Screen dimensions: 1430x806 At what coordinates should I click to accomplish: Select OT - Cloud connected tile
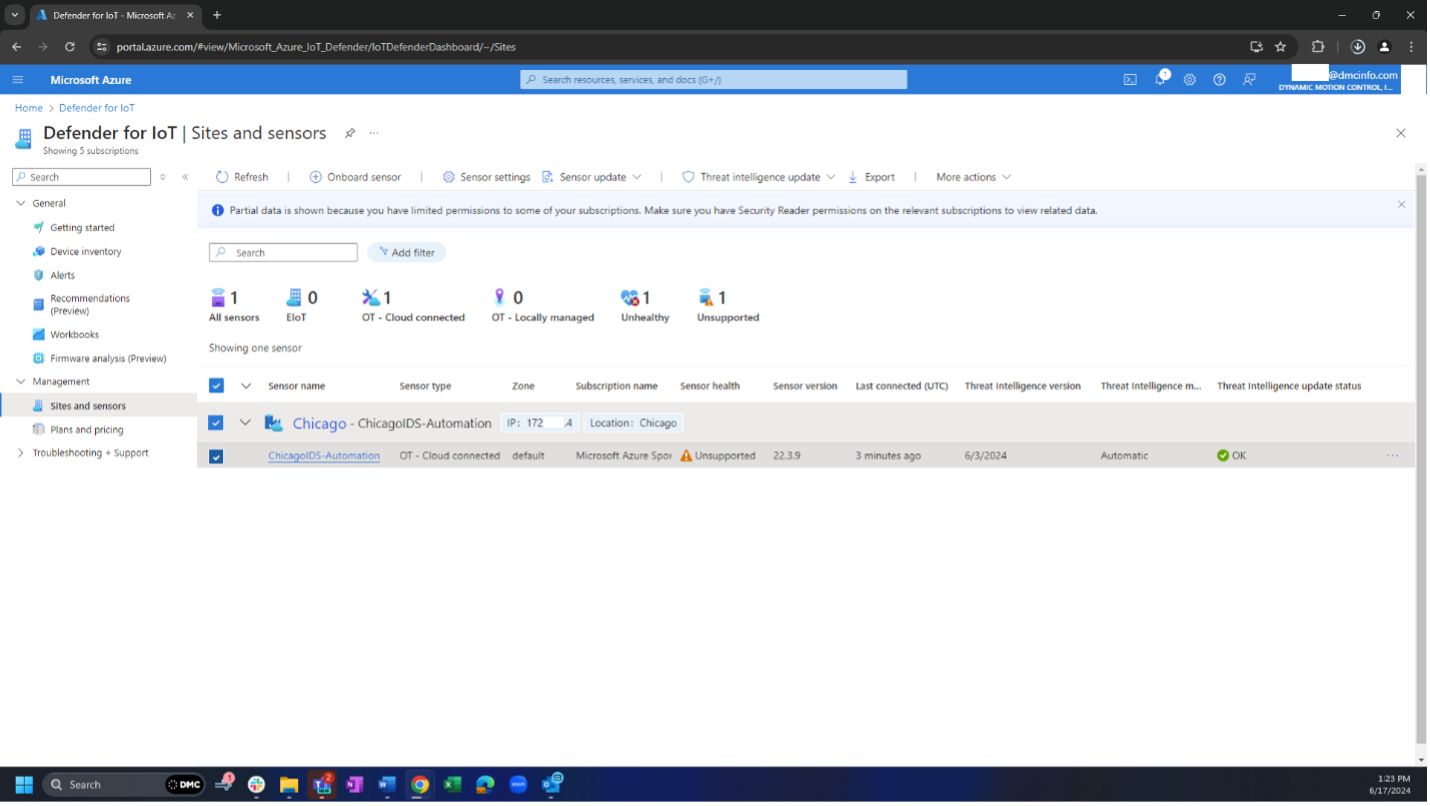click(413, 306)
